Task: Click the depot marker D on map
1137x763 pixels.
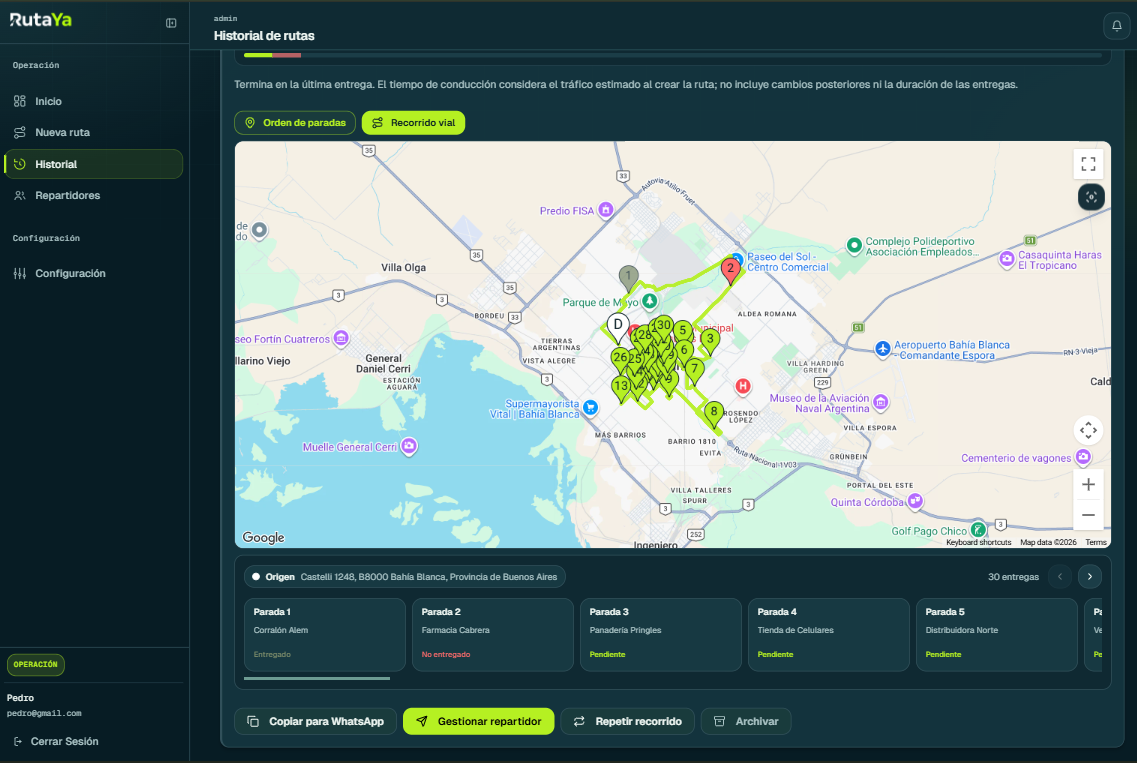Action: (x=618, y=326)
